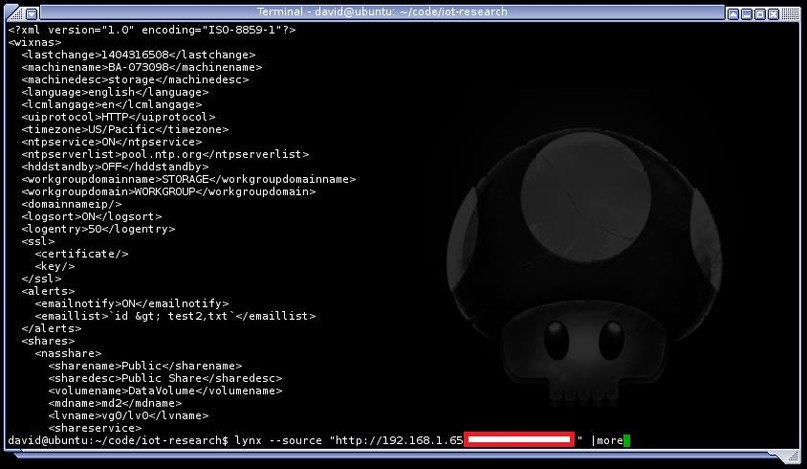Click the bottom-right window resize corner

[791, 456]
